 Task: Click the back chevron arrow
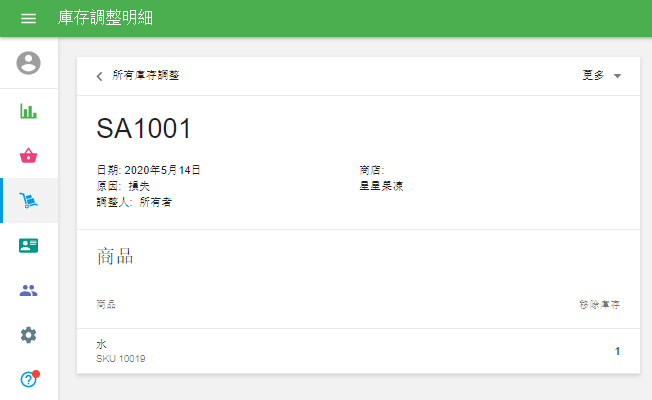pyautogui.click(x=99, y=76)
